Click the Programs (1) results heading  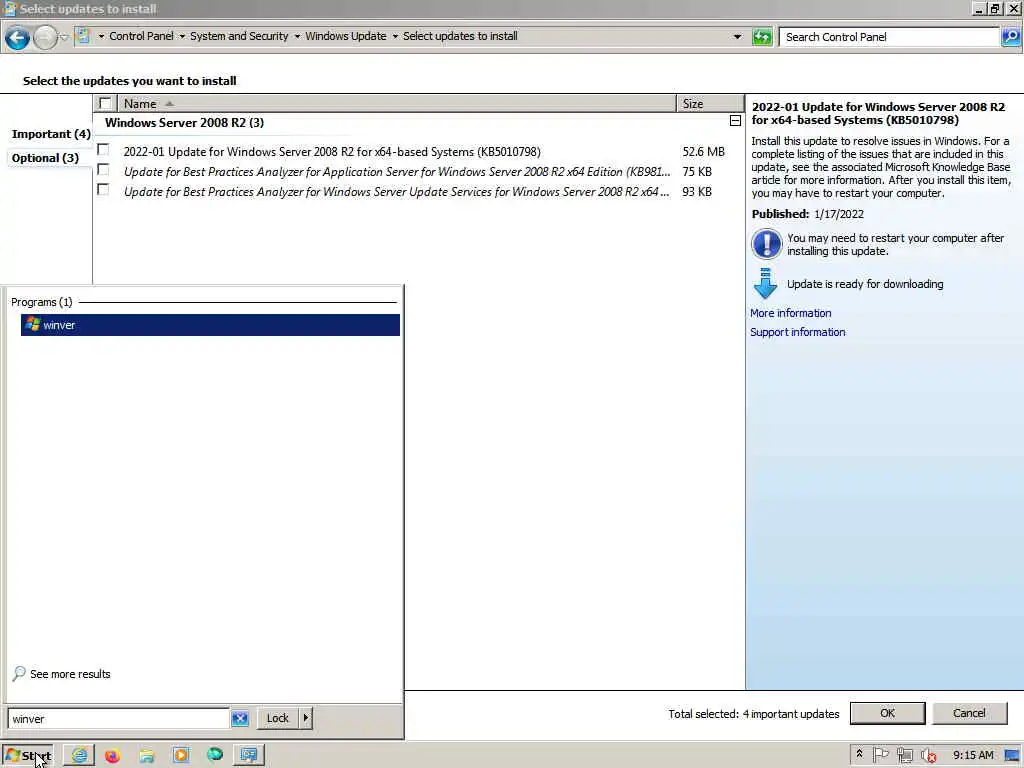point(42,302)
